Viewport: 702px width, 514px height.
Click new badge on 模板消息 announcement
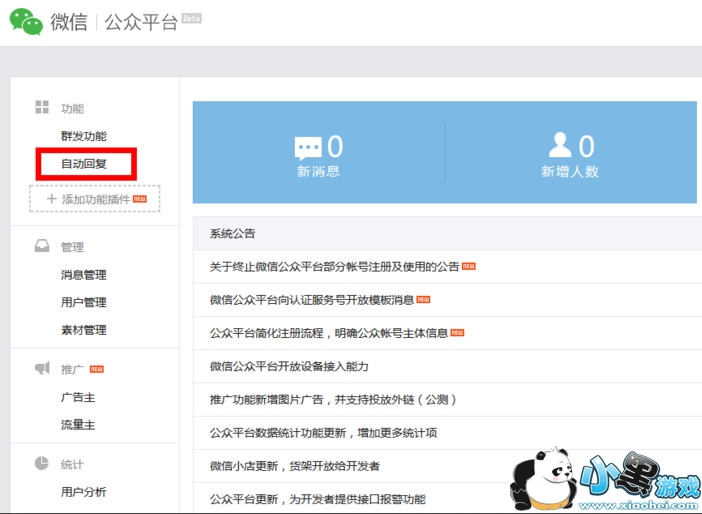tap(424, 299)
